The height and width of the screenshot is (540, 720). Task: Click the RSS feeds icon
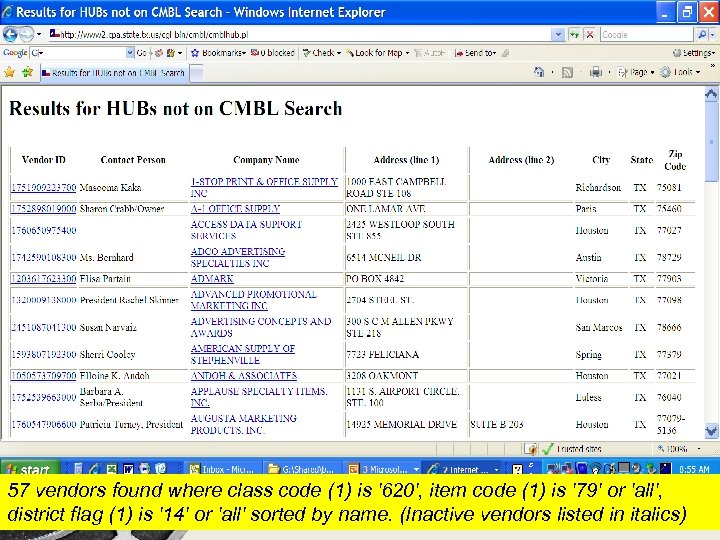568,73
